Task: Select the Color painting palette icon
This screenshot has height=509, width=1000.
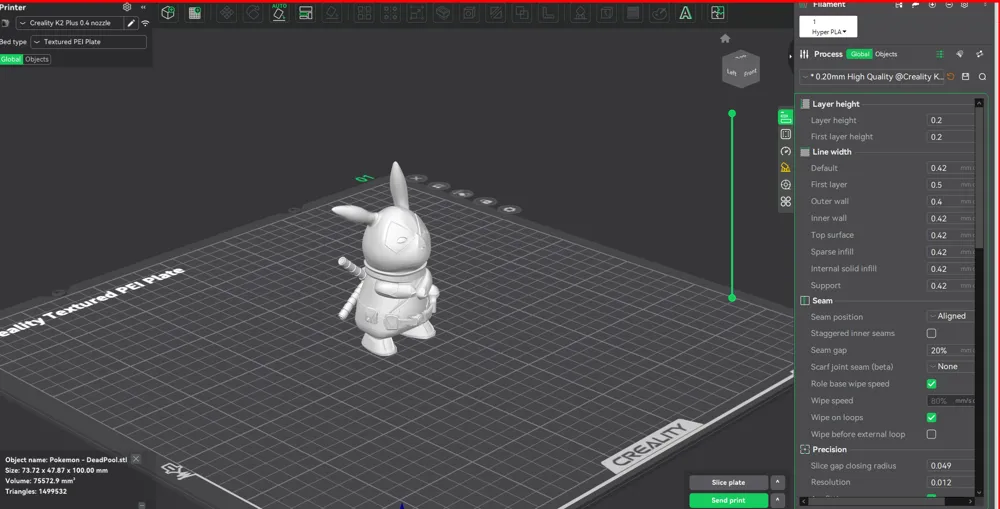Action: 659,13
